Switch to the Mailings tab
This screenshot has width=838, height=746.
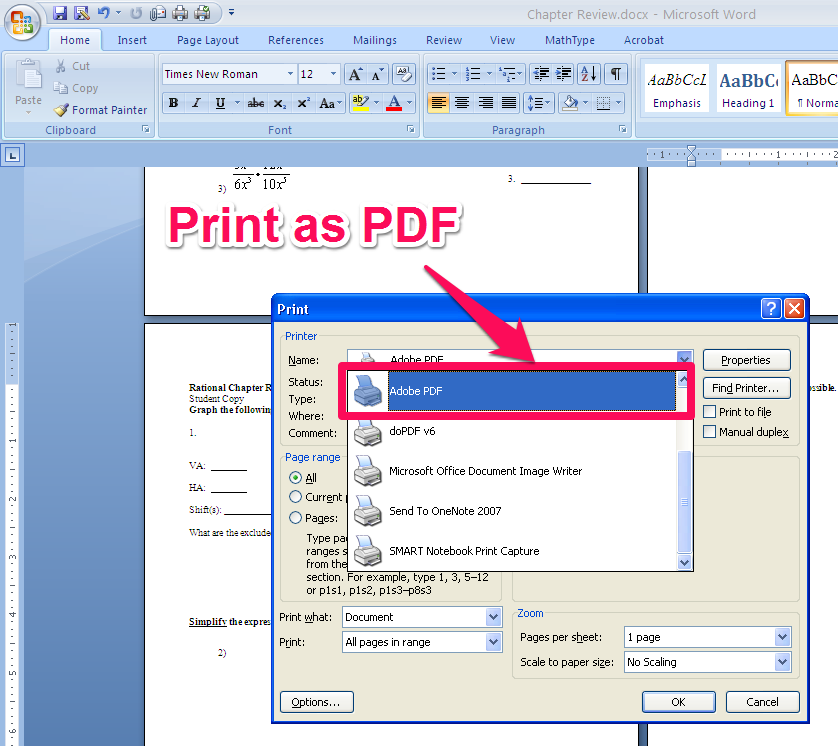coord(375,40)
